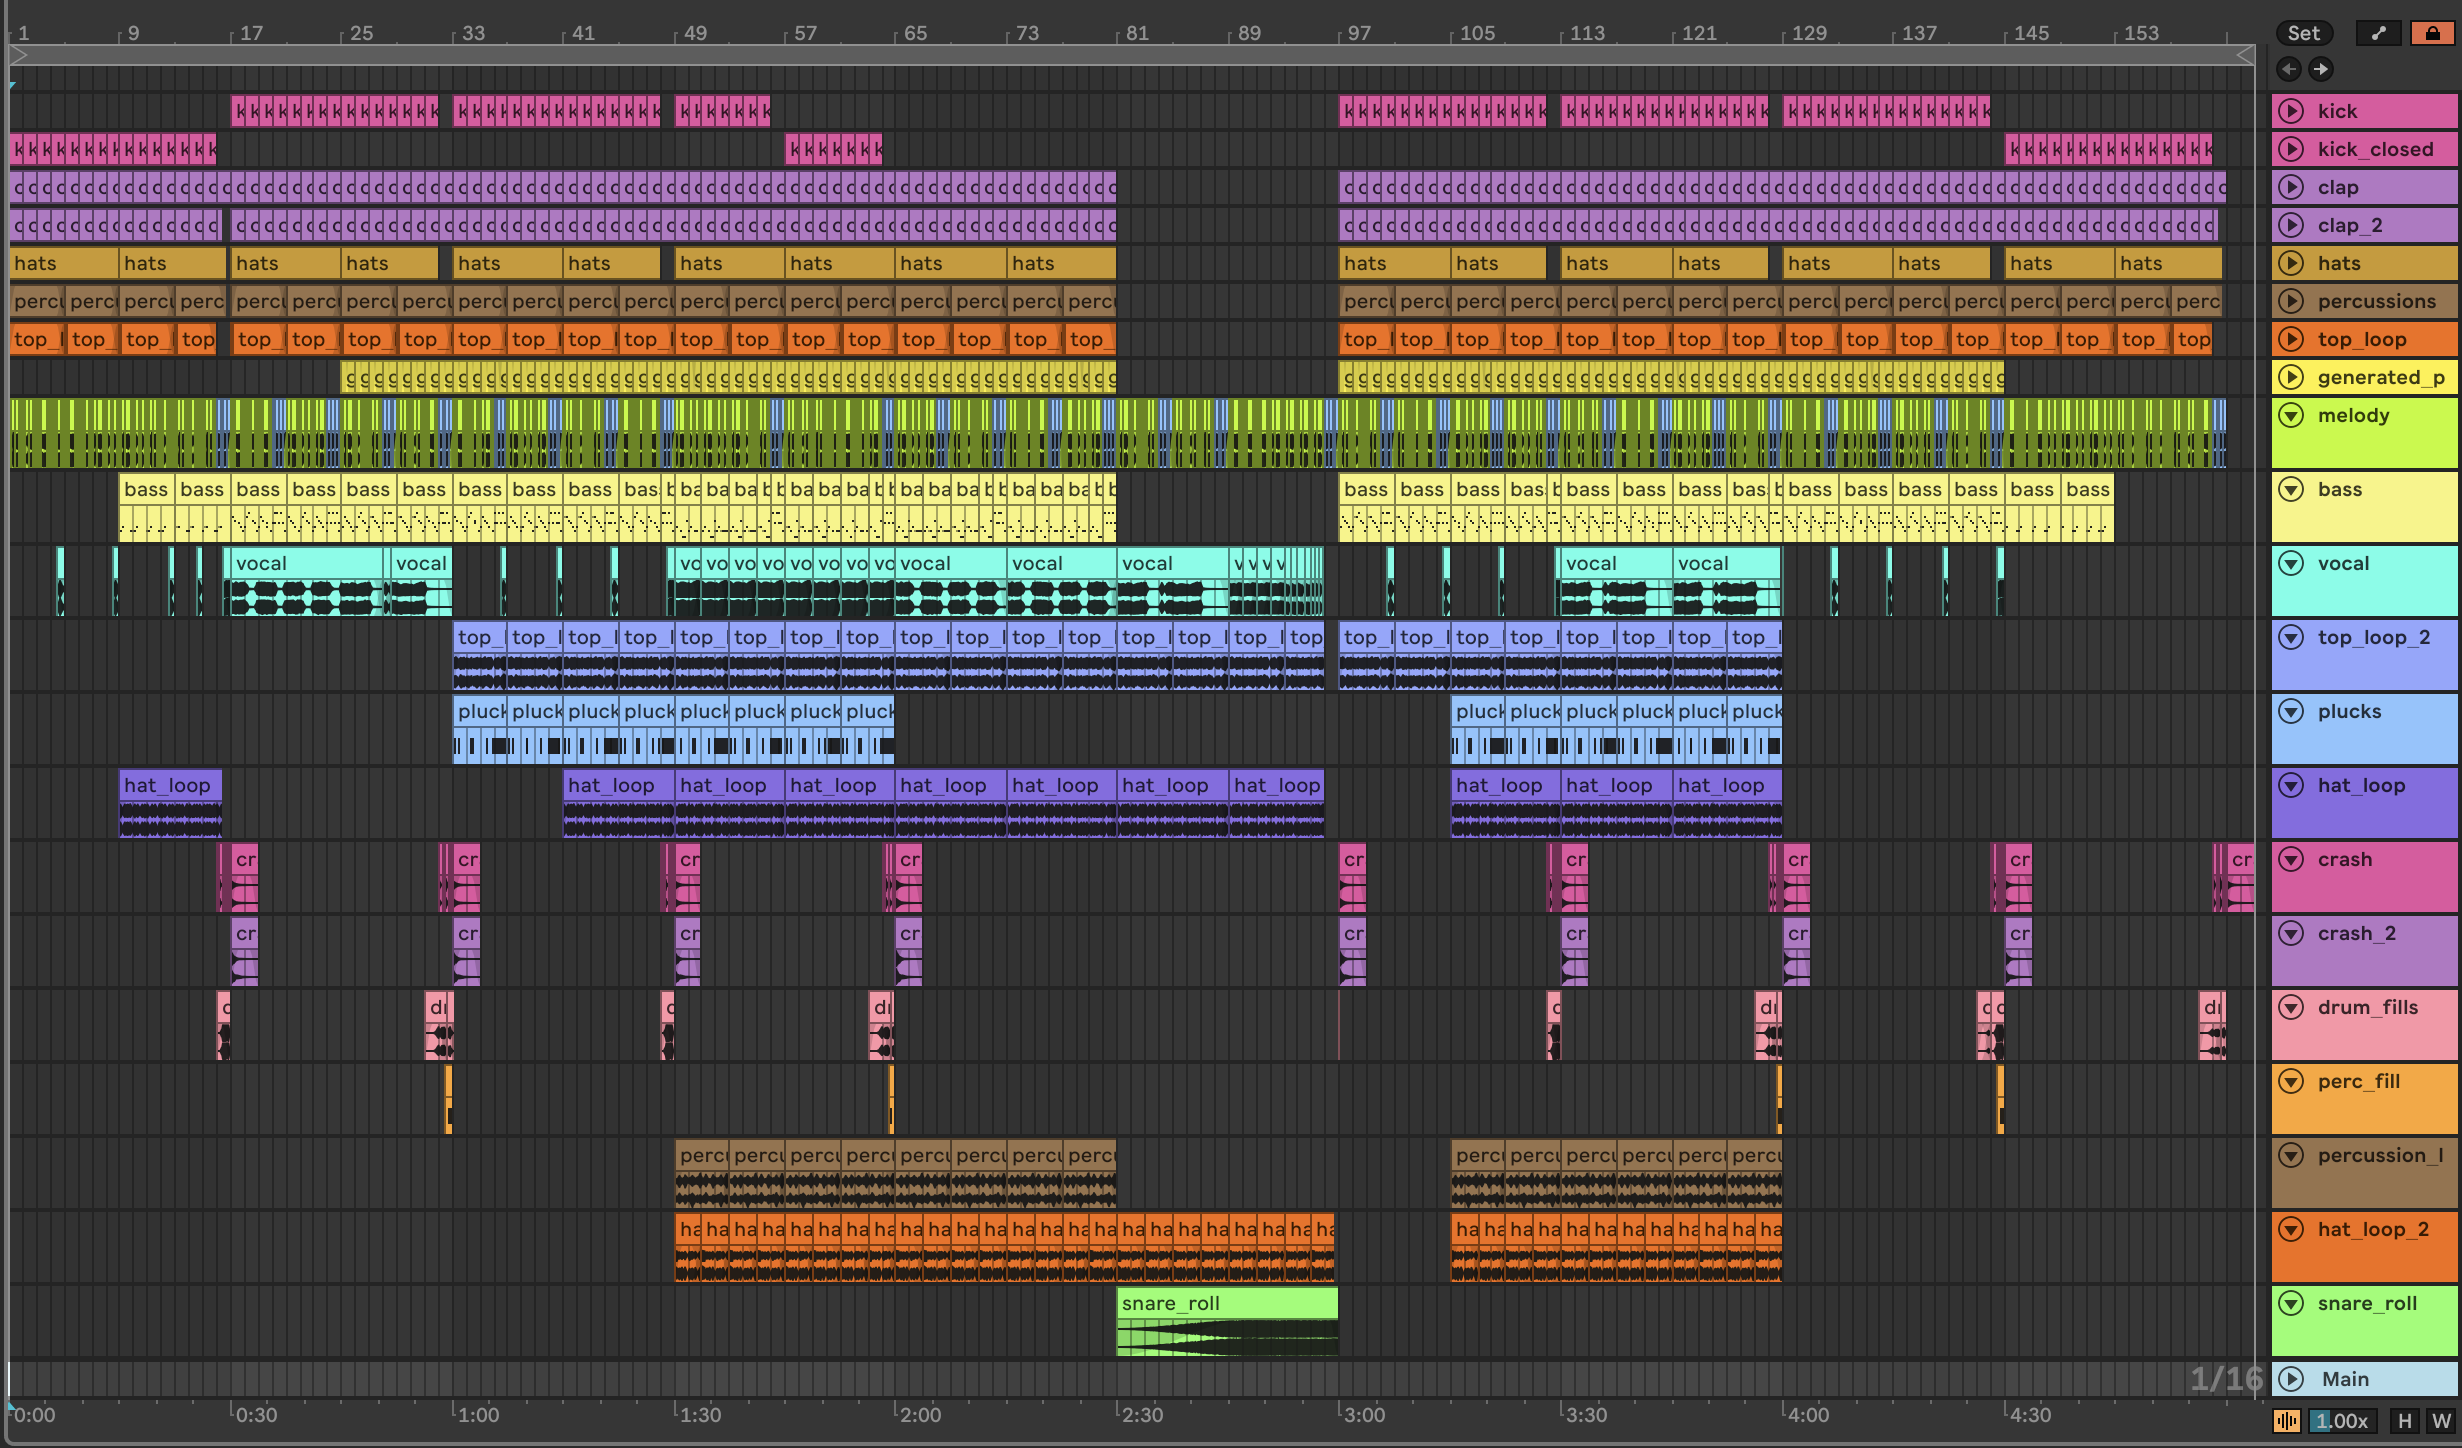This screenshot has height=1448, width=2462.
Task: Toggle automation mode button
Action: click(2379, 33)
